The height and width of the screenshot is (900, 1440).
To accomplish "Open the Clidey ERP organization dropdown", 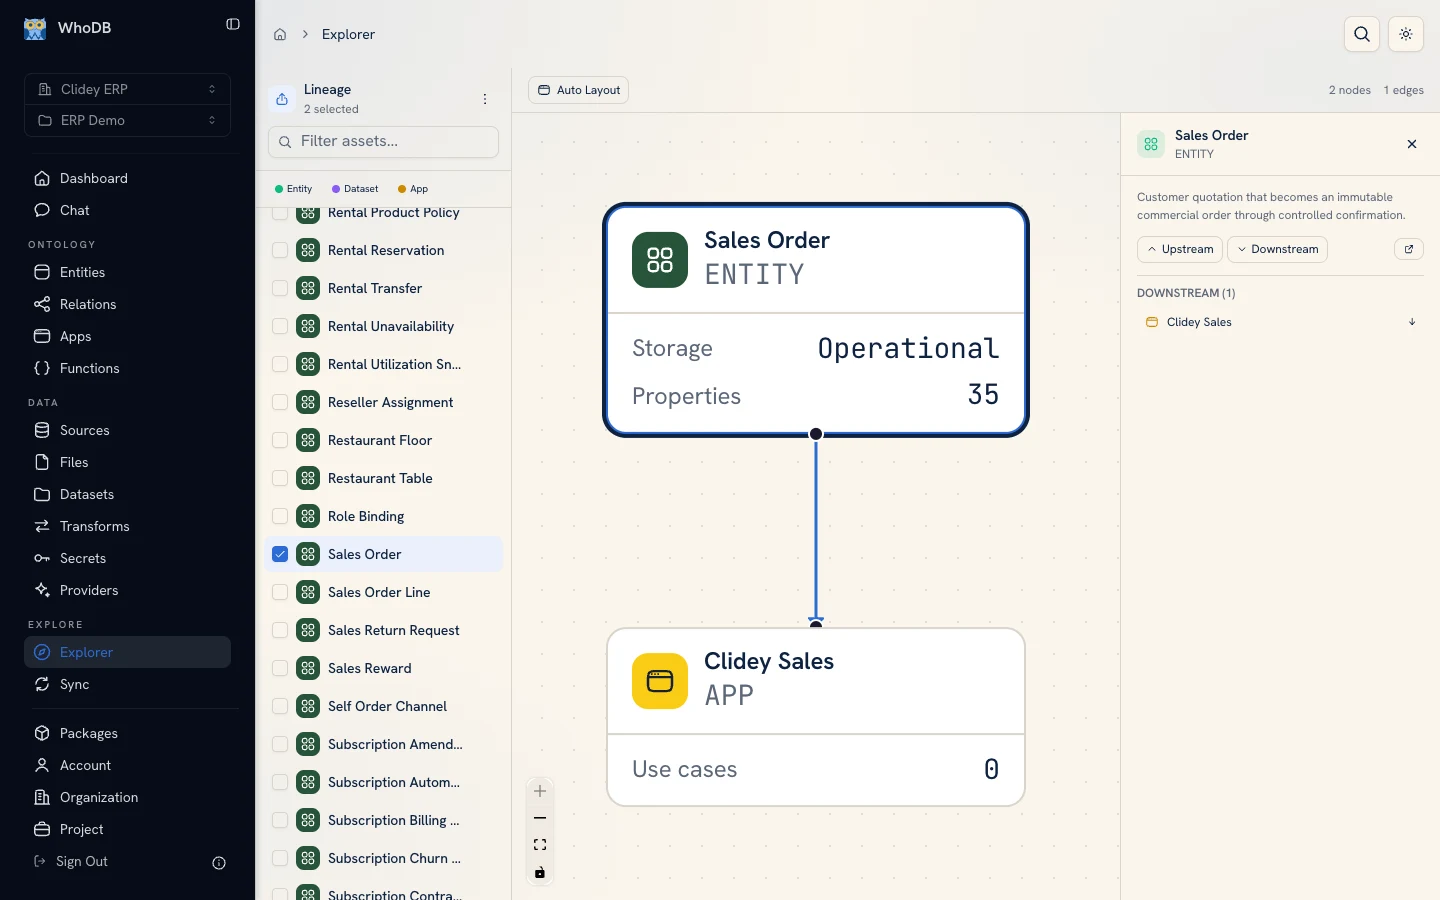I will (x=127, y=89).
